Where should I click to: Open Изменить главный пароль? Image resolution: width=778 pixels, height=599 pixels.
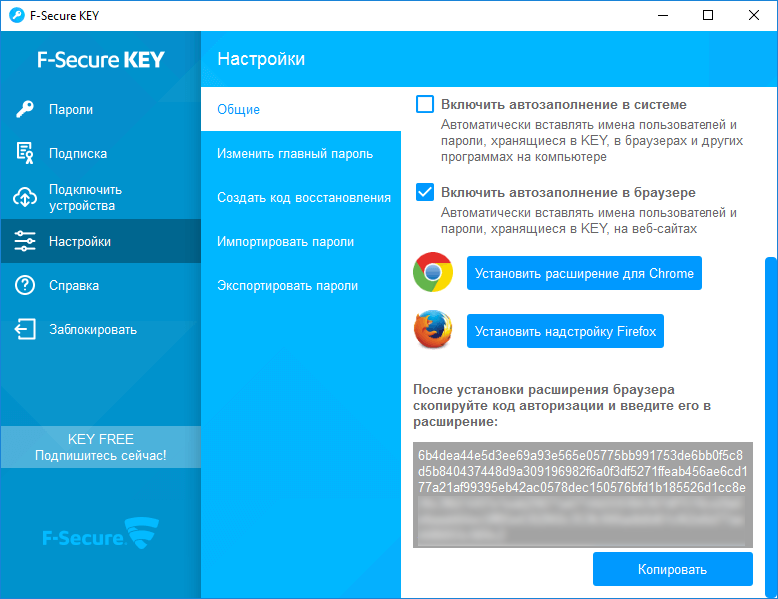[301, 153]
